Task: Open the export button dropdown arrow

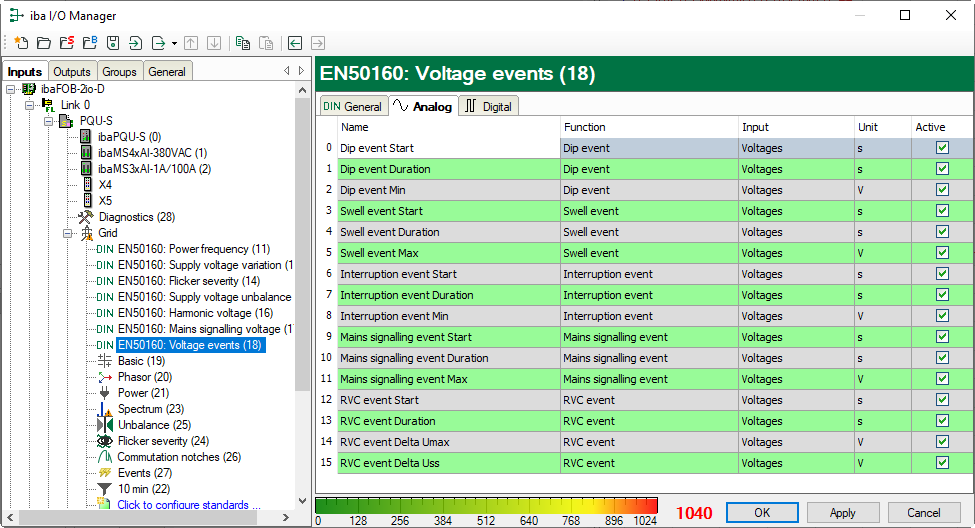Action: tap(174, 43)
